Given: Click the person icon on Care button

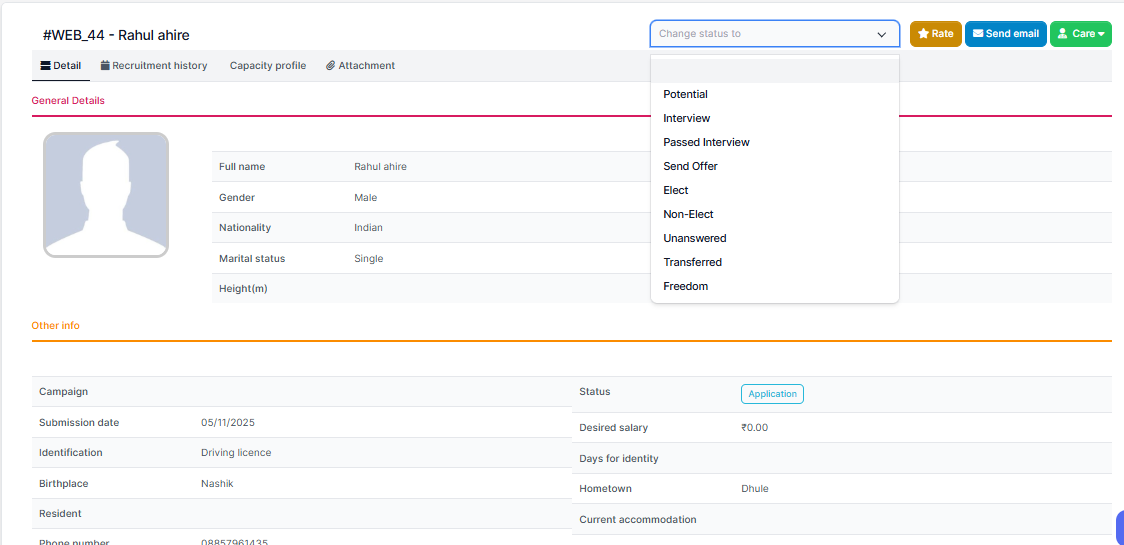Looking at the screenshot, I should pyautogui.click(x=1062, y=34).
